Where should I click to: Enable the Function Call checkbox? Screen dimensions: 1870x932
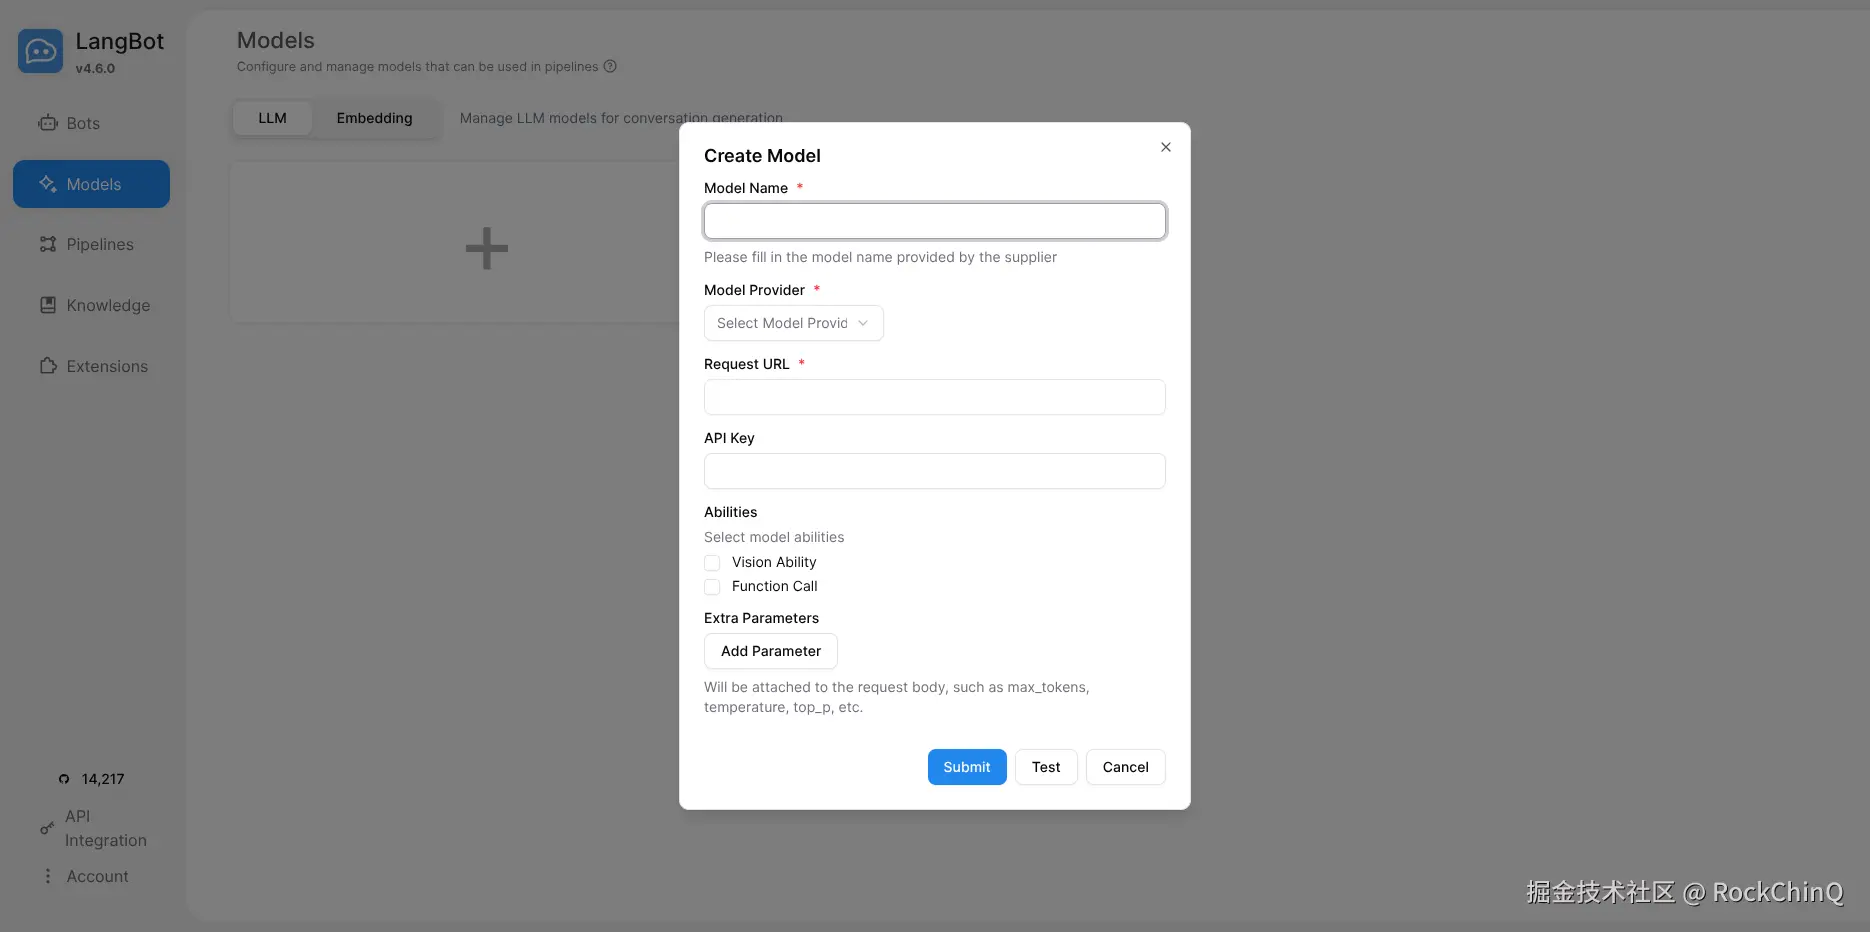pos(711,587)
